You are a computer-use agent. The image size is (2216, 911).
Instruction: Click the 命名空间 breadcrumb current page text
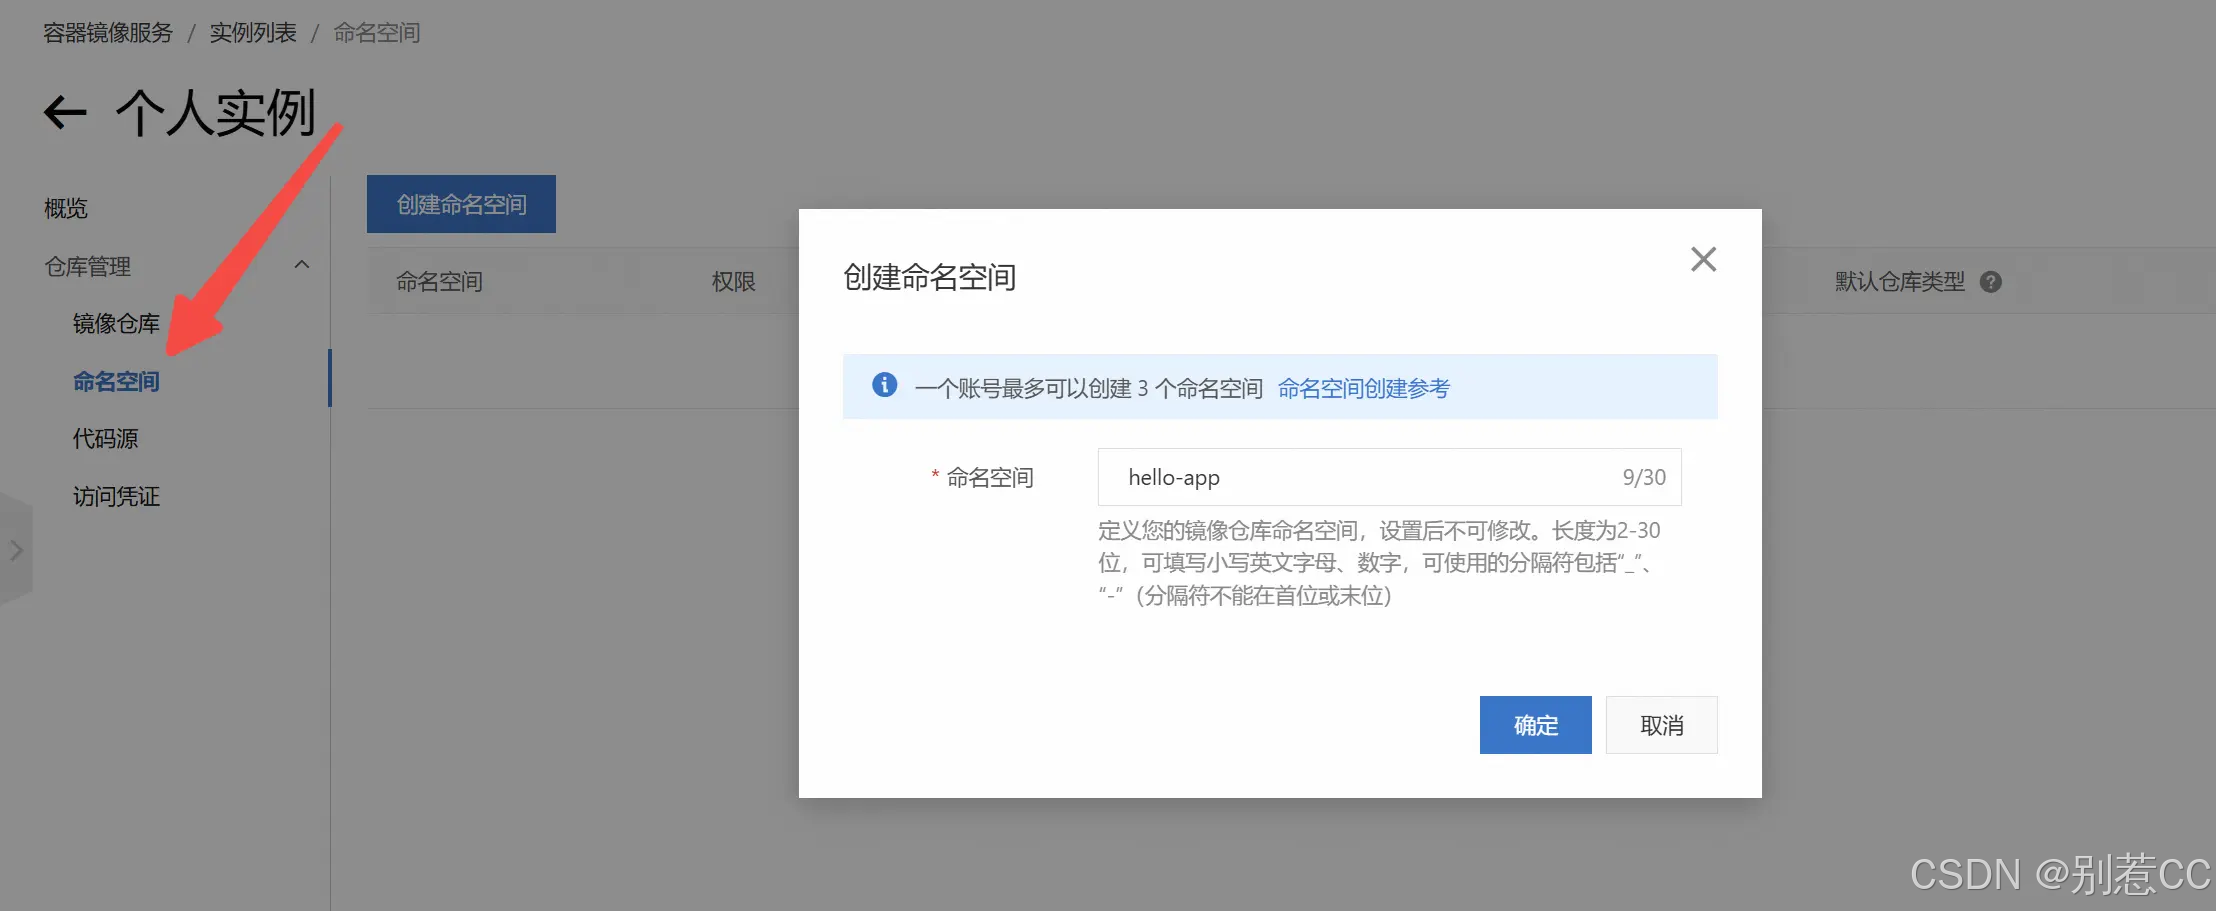click(x=377, y=33)
